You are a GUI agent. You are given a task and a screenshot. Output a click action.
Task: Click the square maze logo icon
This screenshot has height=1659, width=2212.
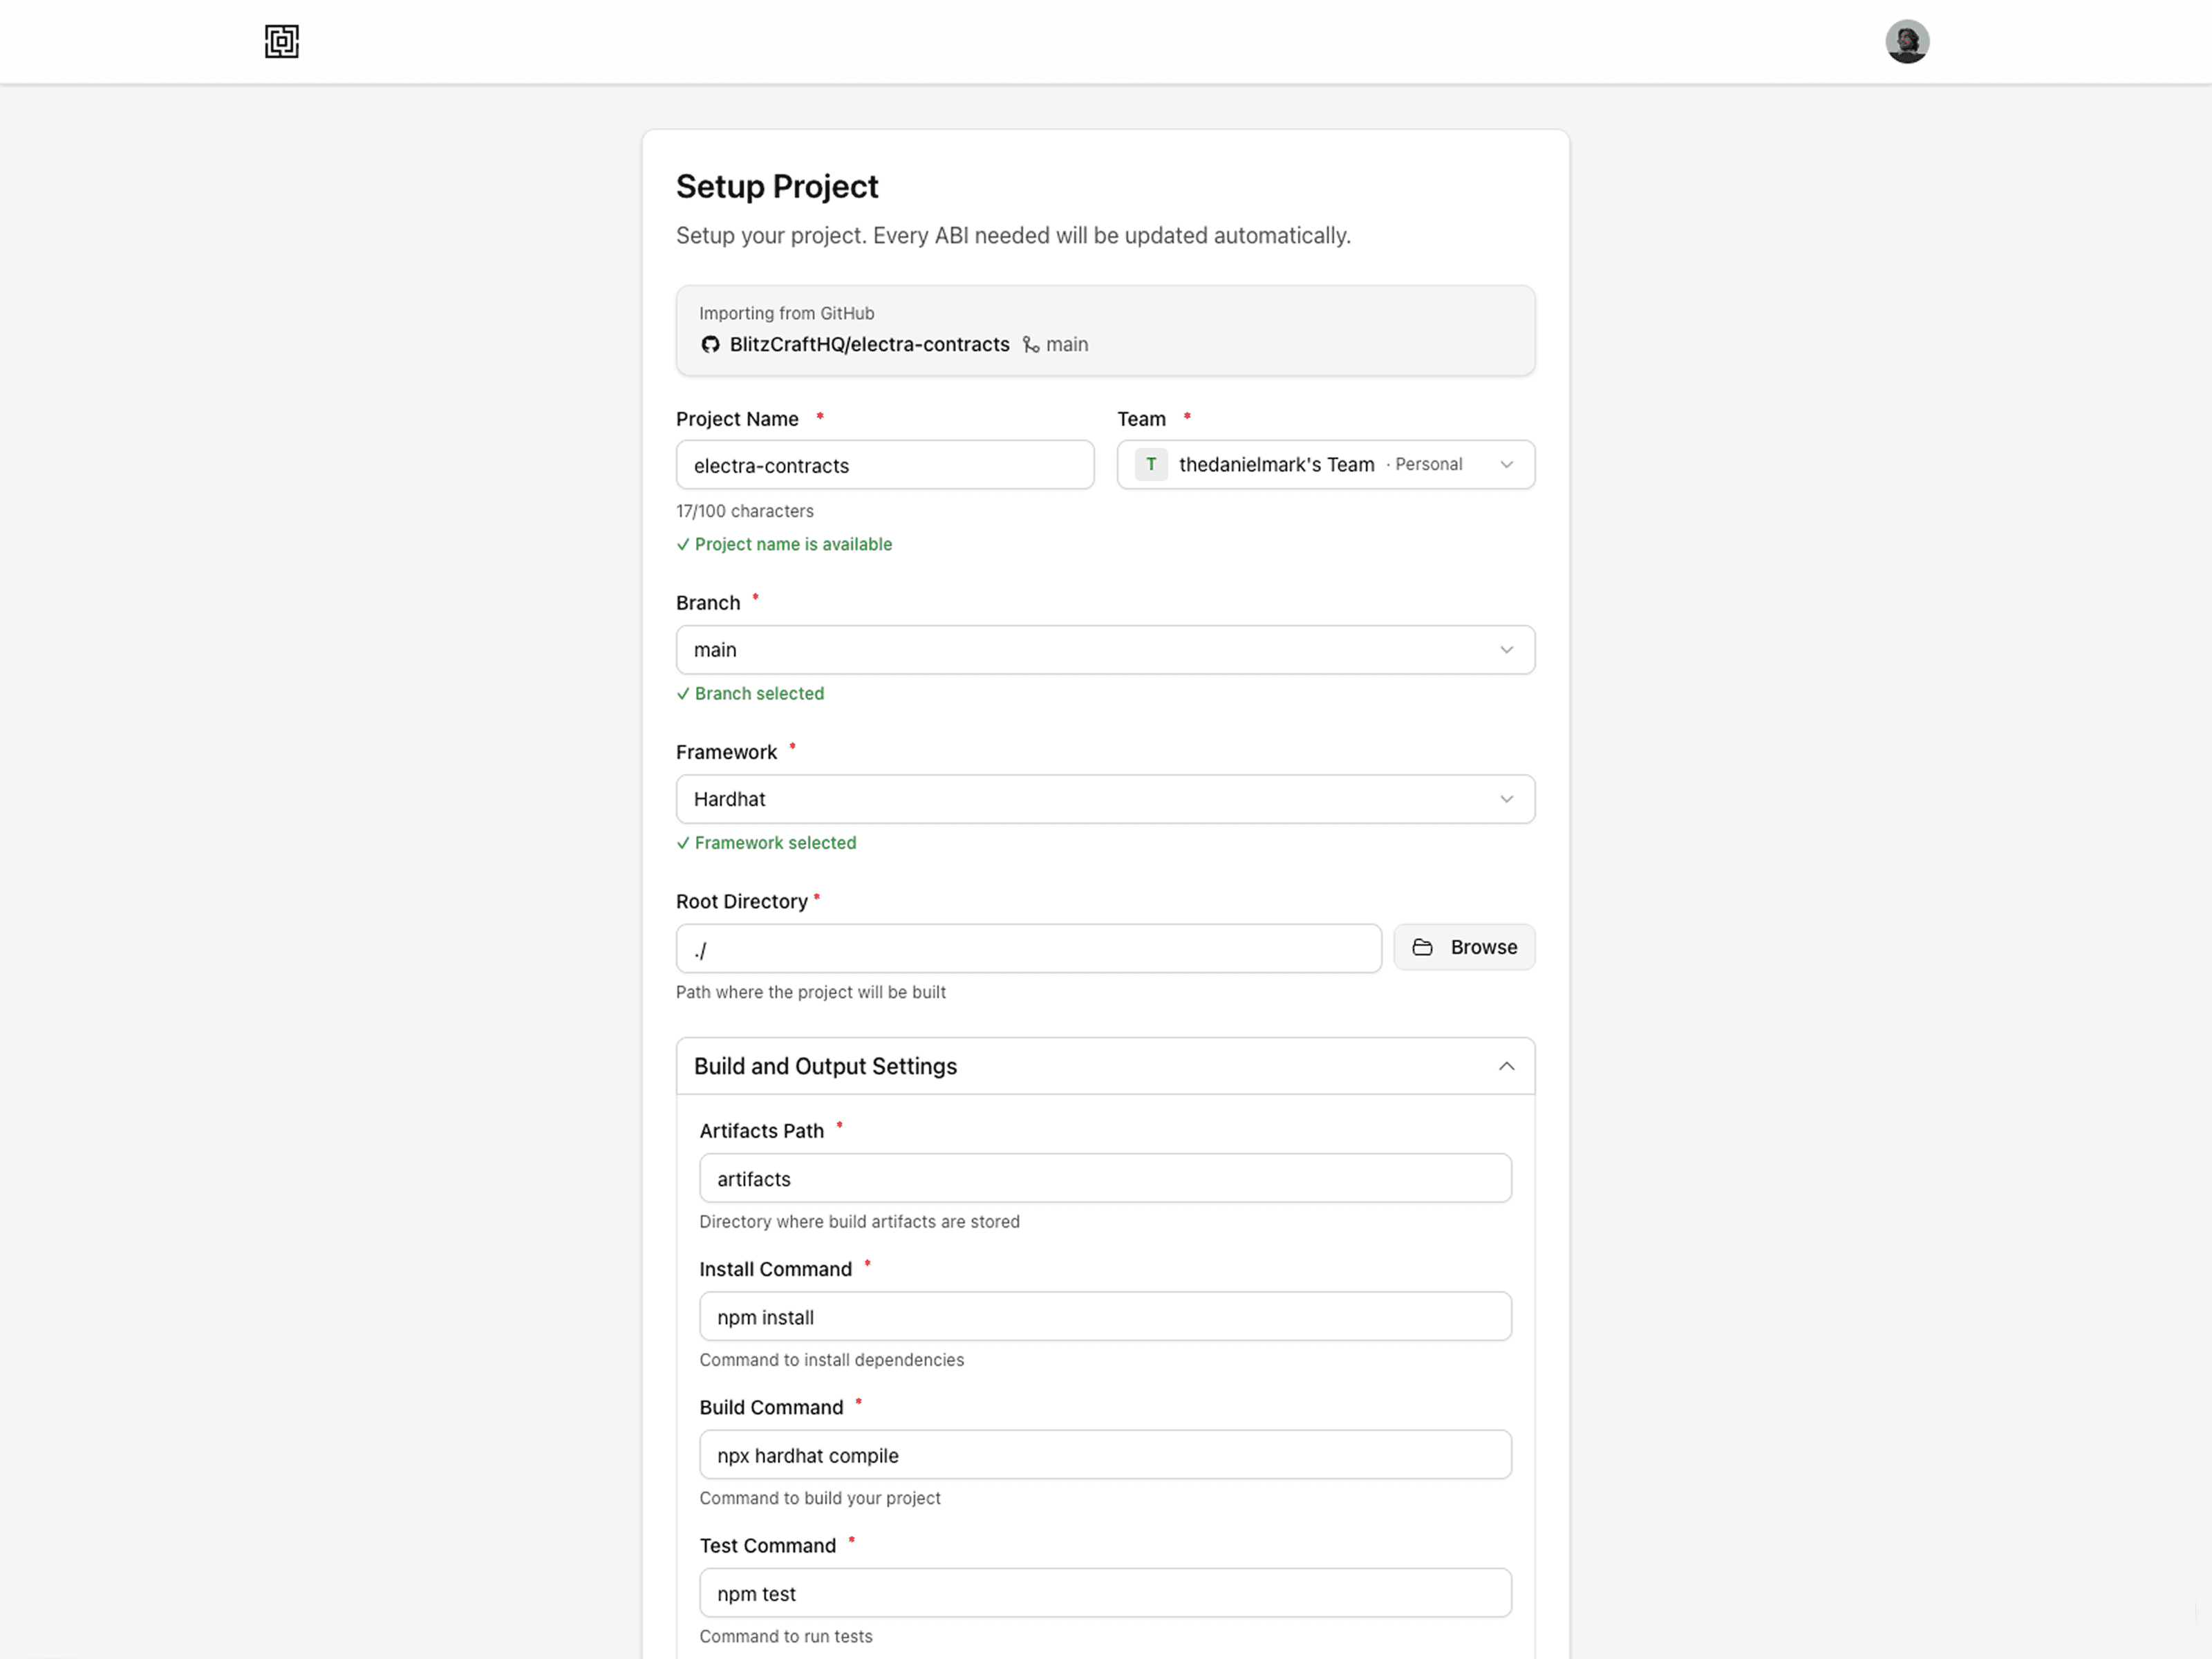click(x=282, y=41)
